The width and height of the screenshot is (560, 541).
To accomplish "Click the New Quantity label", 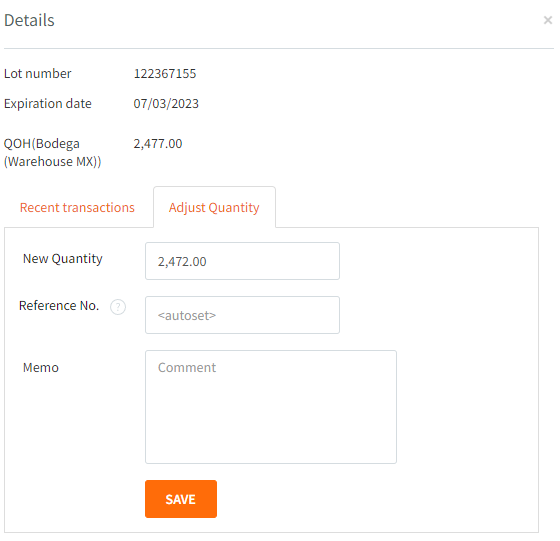I will click(62, 259).
